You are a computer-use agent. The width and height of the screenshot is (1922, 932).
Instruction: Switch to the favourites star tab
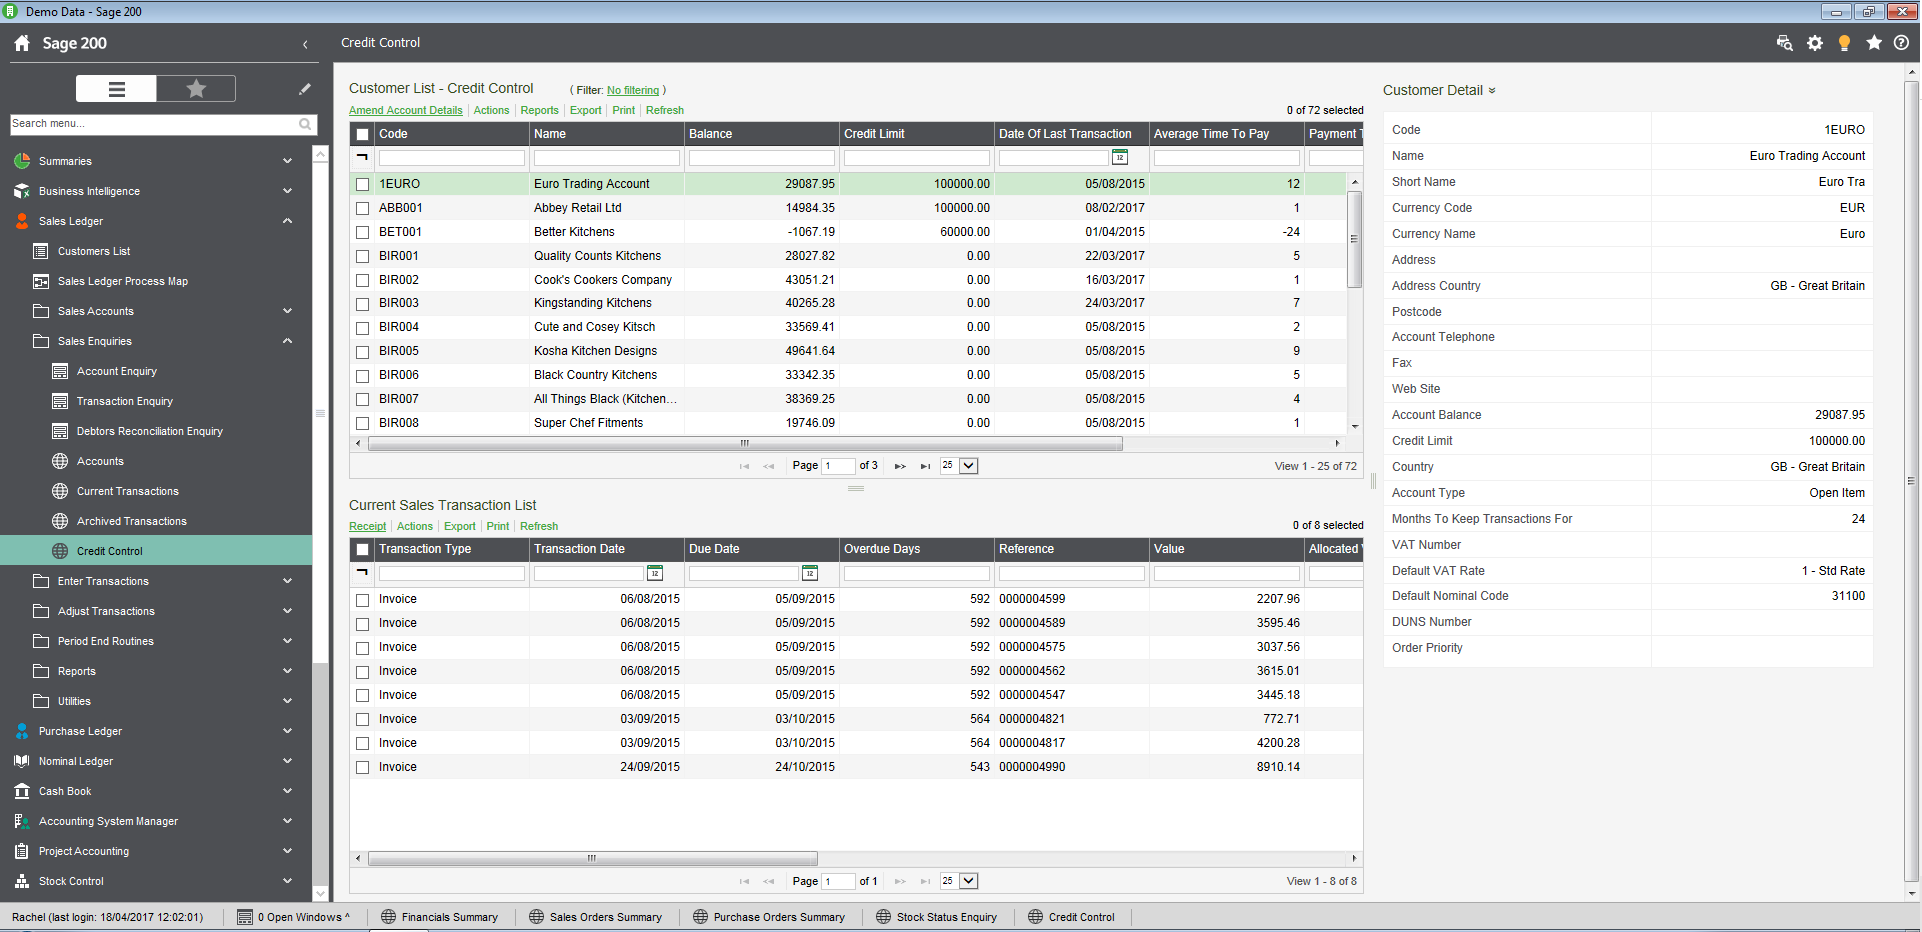(196, 89)
